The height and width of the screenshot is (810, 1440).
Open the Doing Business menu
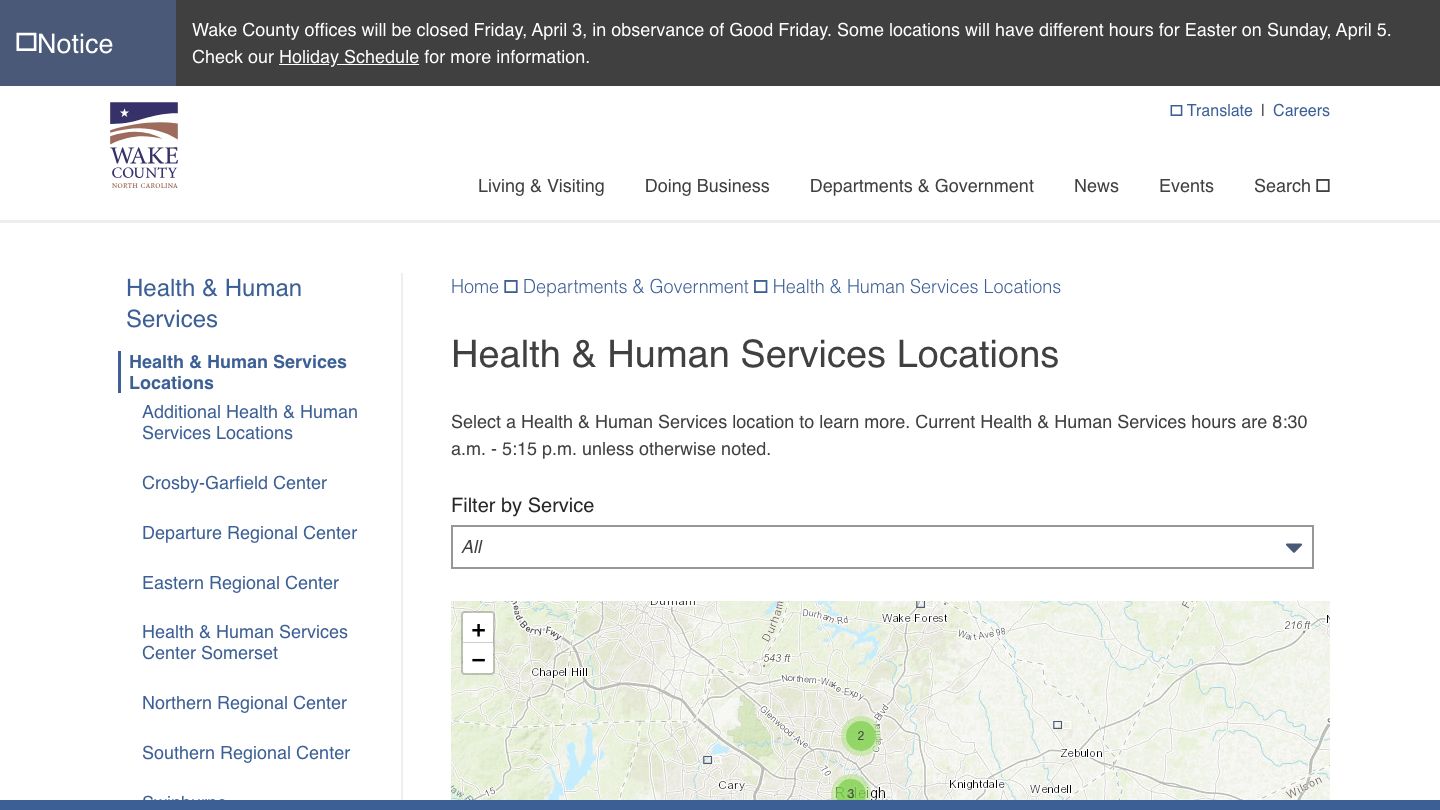[707, 186]
